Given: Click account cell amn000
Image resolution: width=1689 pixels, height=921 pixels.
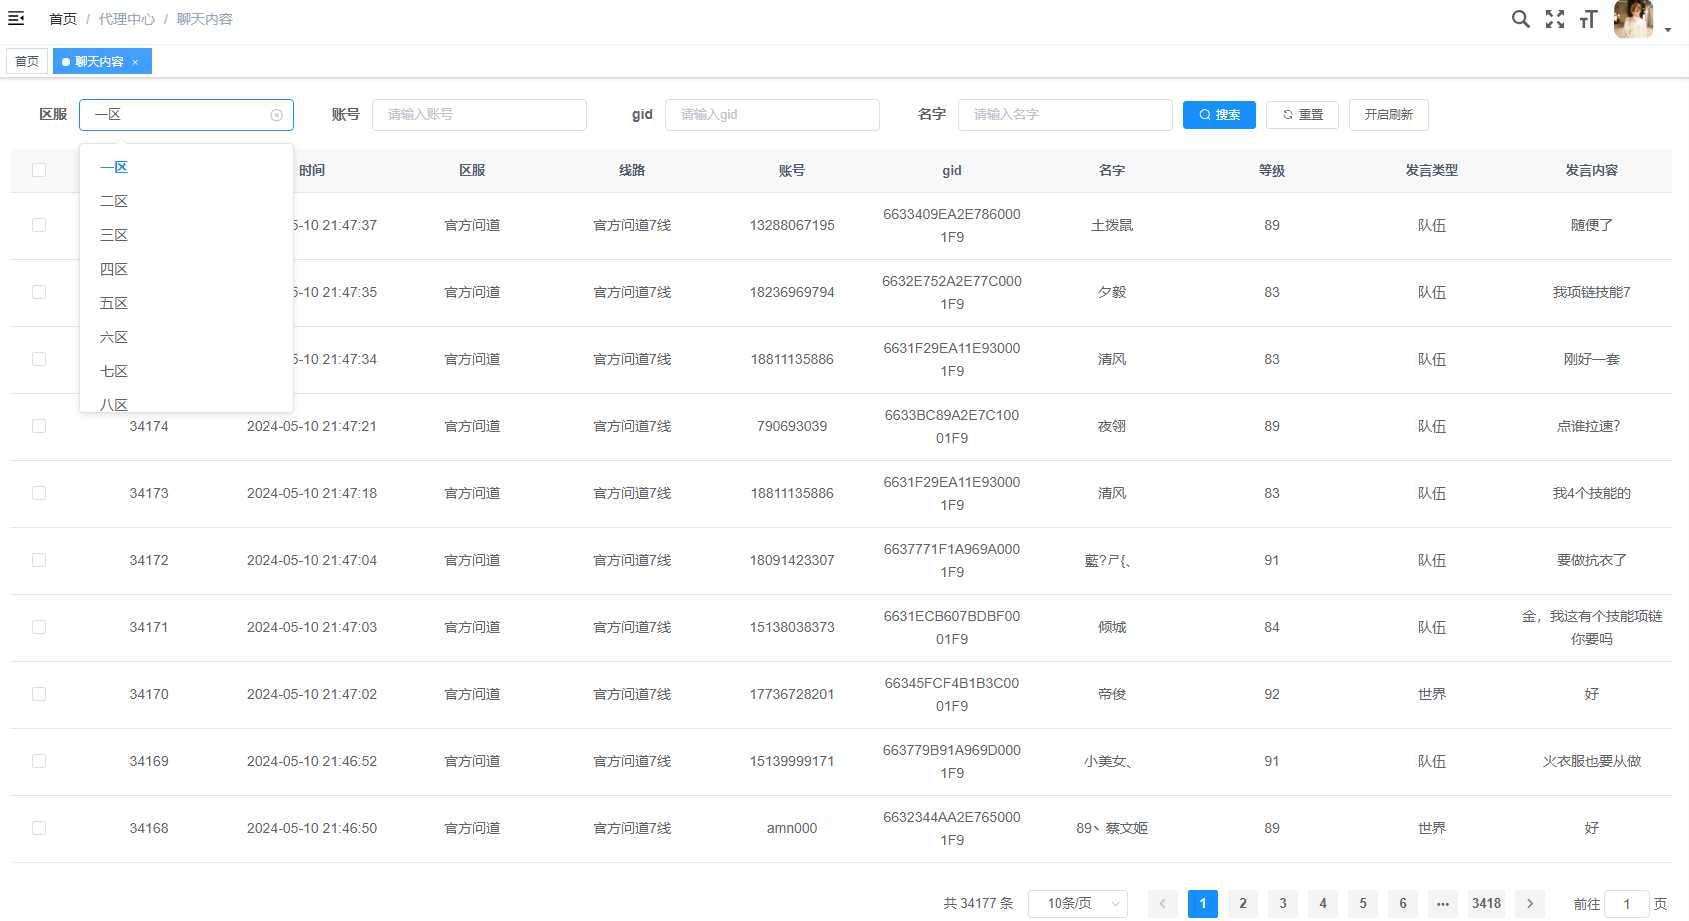Looking at the screenshot, I should click(x=792, y=828).
